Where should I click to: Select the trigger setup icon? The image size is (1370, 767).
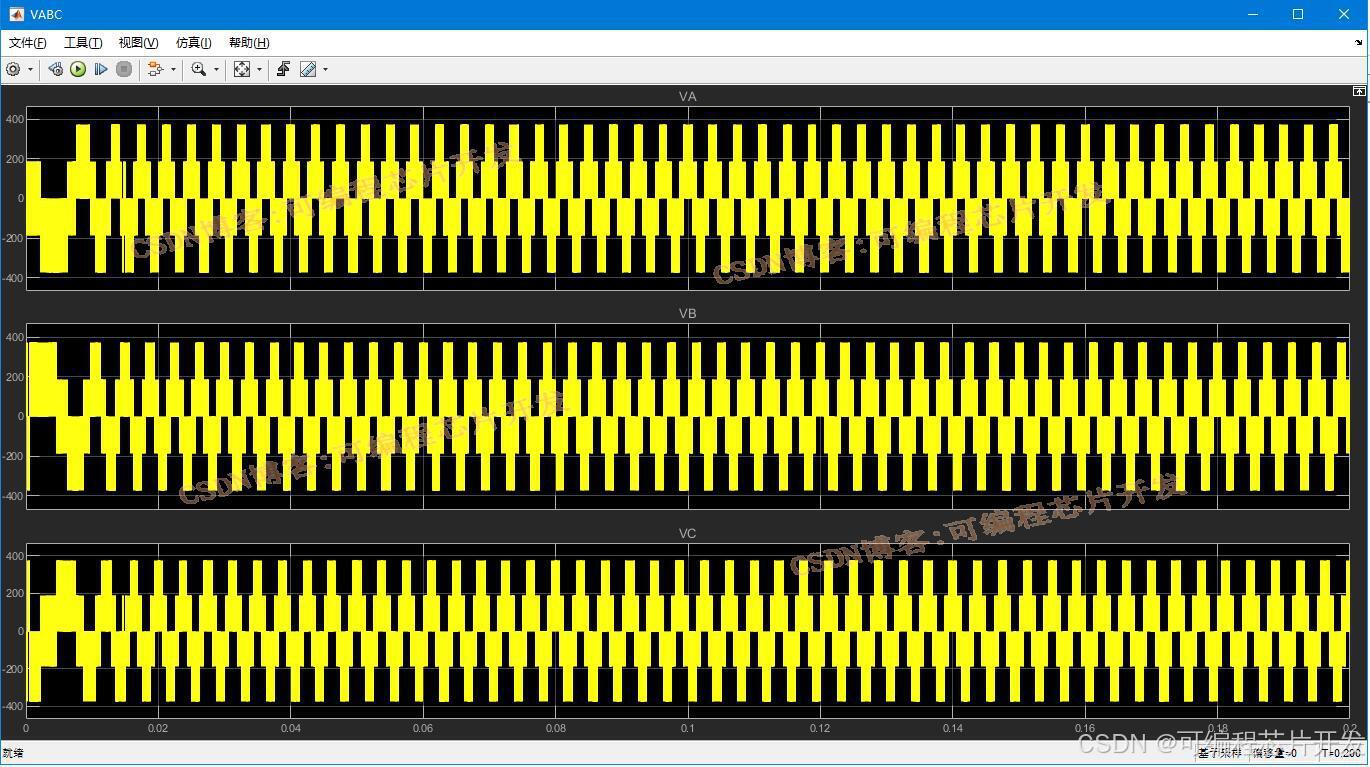pyautogui.click(x=284, y=69)
